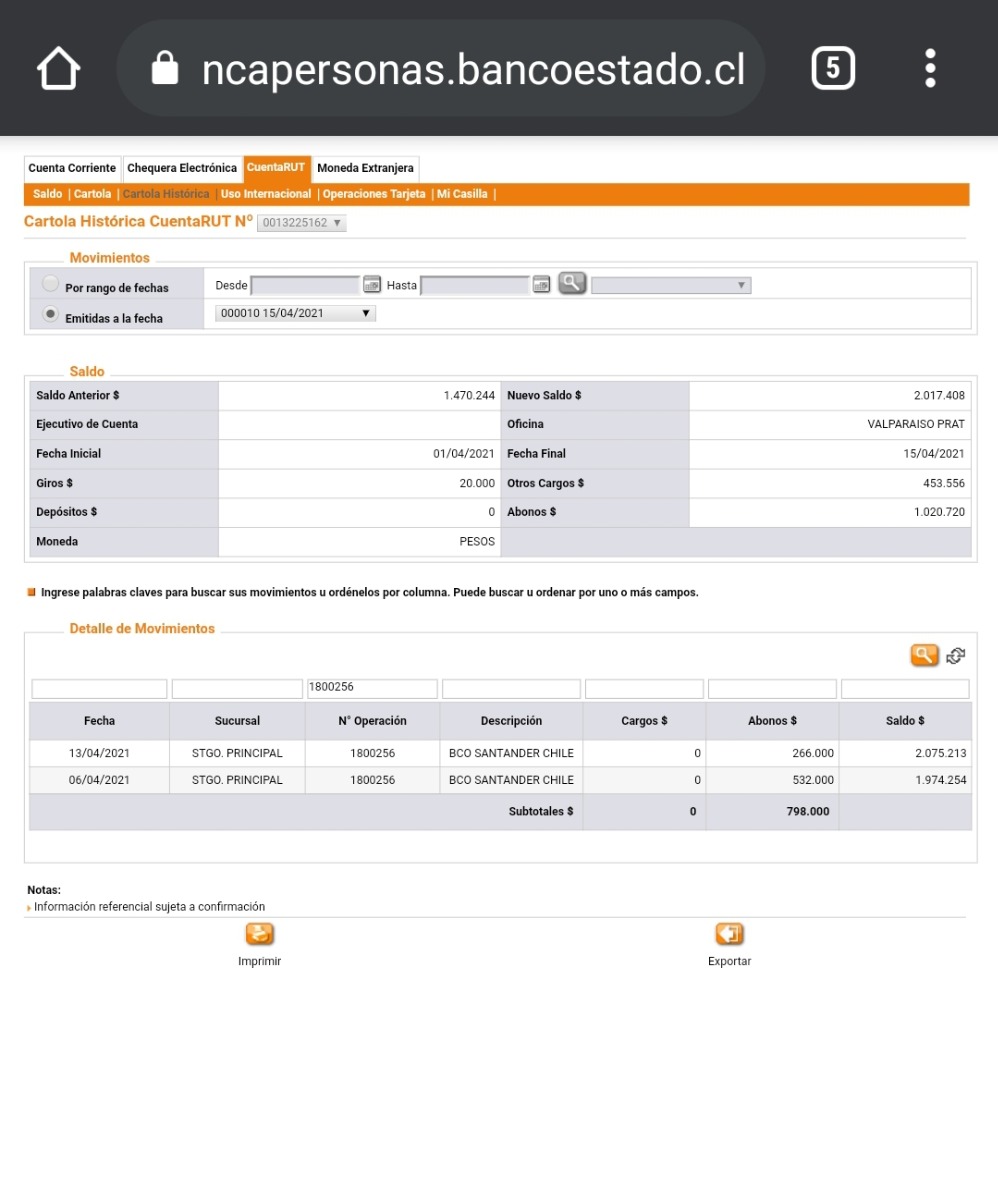Switch to the Chequera Electrónica tab
Viewport: 998px width, 1200px height.
click(x=182, y=168)
